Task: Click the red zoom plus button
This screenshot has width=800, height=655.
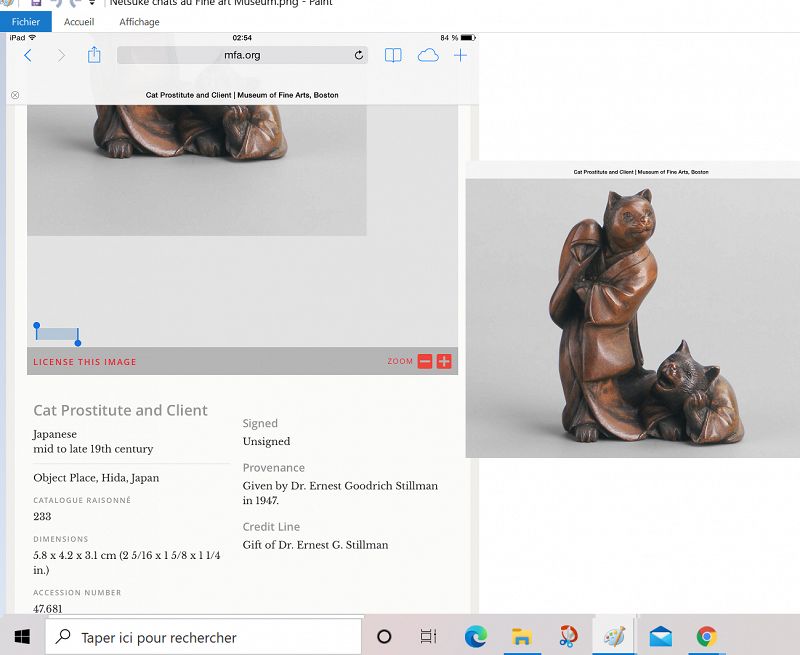Action: tap(444, 361)
